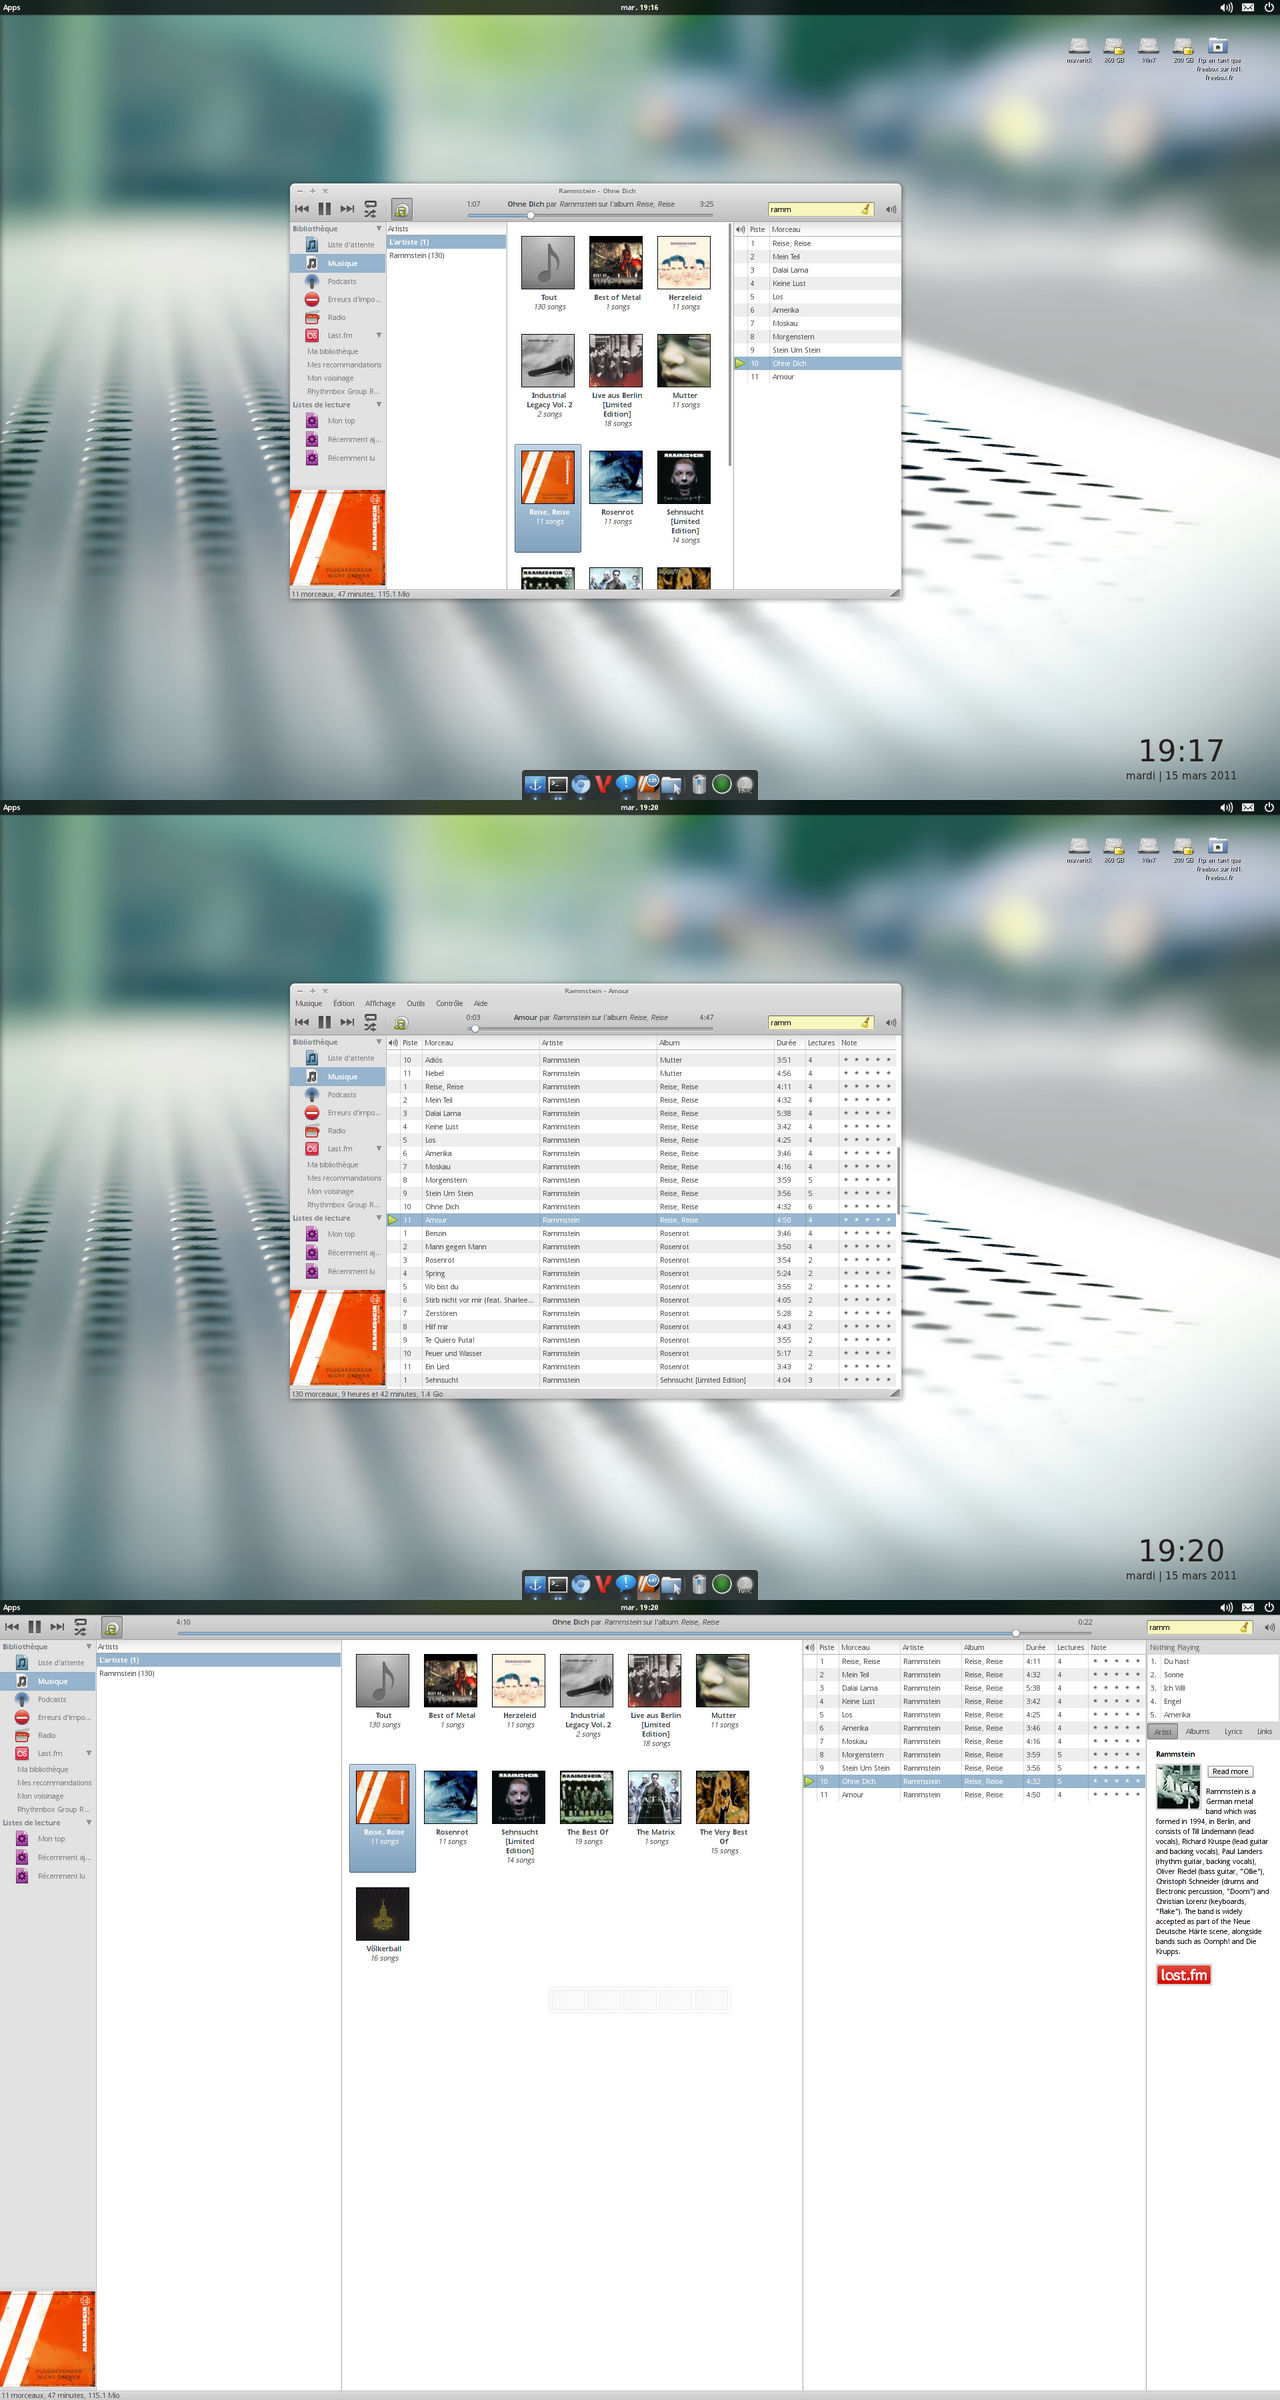This screenshot has height=2400, width=1280.
Task: Click the track list scrollbar in middle window
Action: pos(899,1180)
